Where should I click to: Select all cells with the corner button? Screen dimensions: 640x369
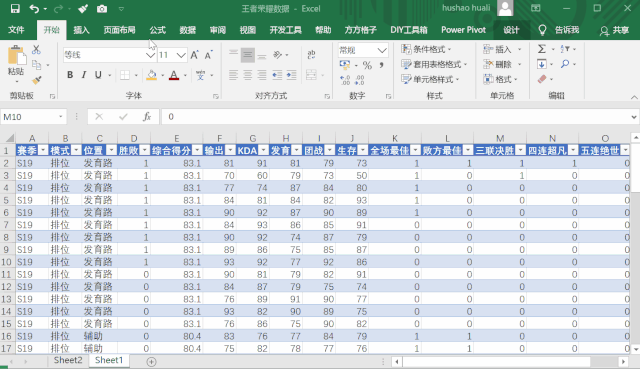tap(9, 138)
